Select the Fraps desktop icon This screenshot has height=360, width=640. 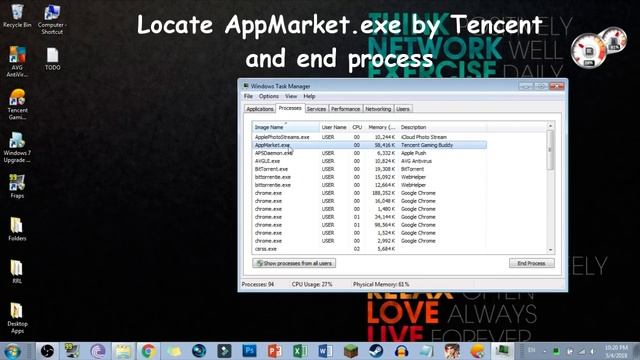(x=17, y=186)
